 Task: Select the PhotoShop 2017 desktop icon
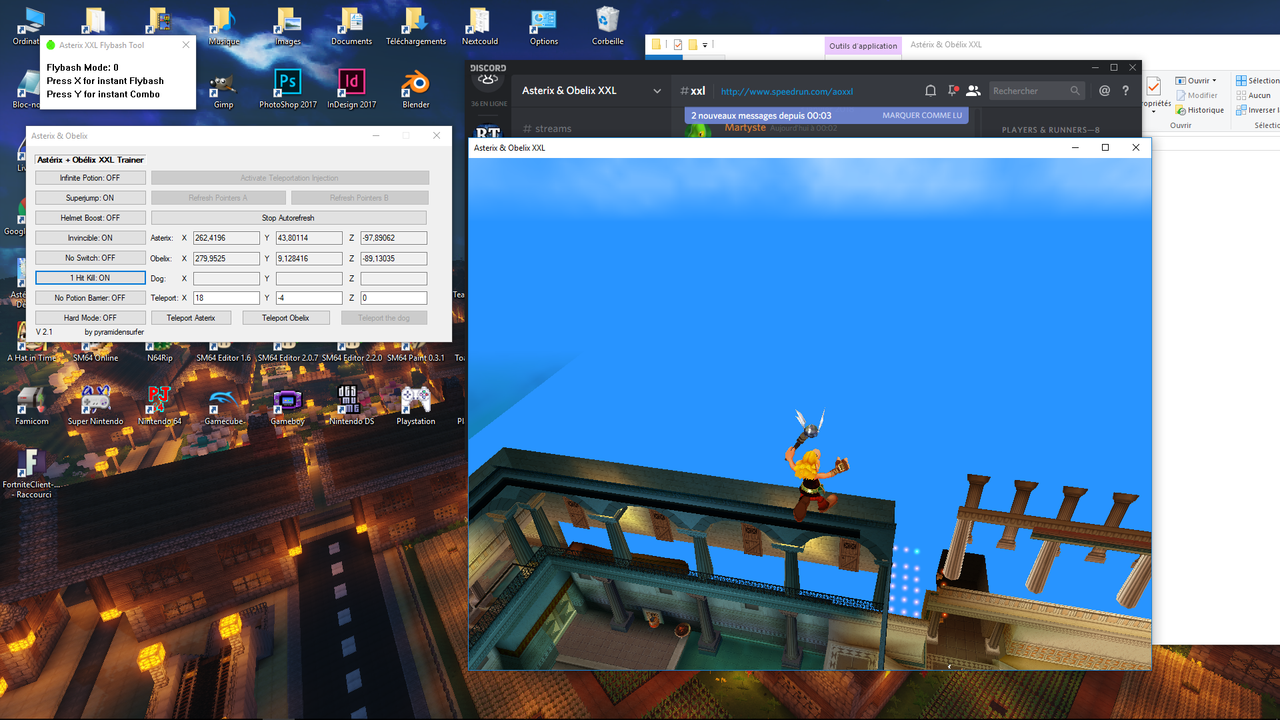coord(287,90)
